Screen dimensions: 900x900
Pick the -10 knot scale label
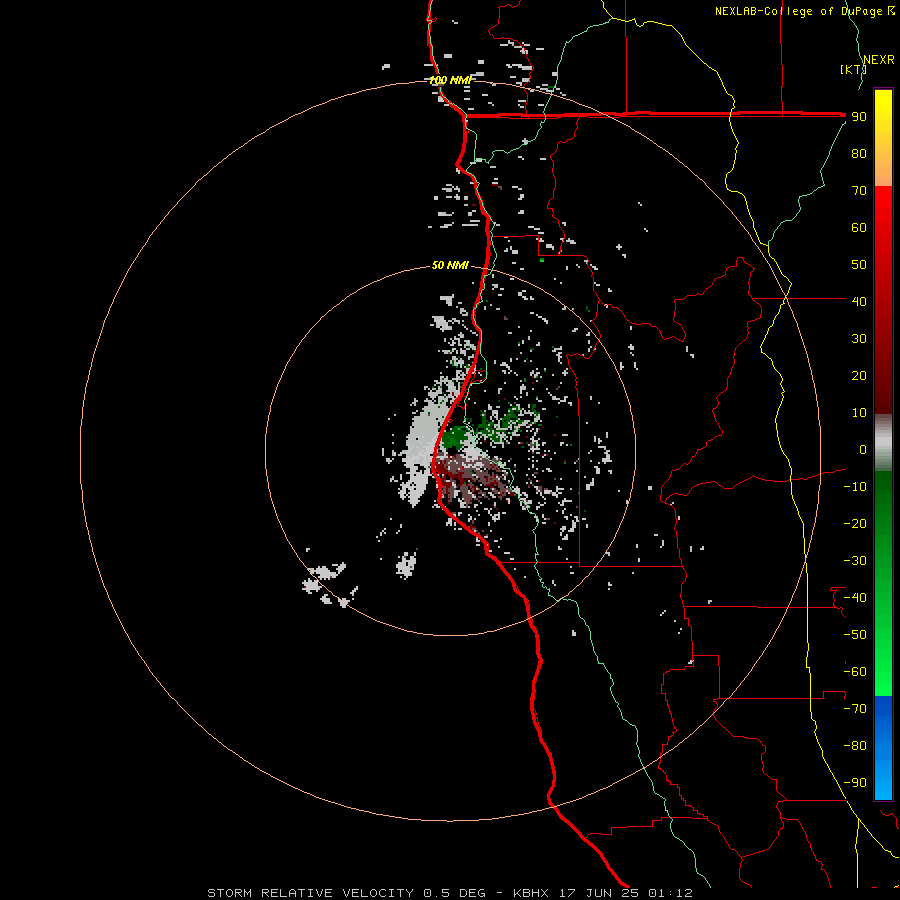click(855, 487)
